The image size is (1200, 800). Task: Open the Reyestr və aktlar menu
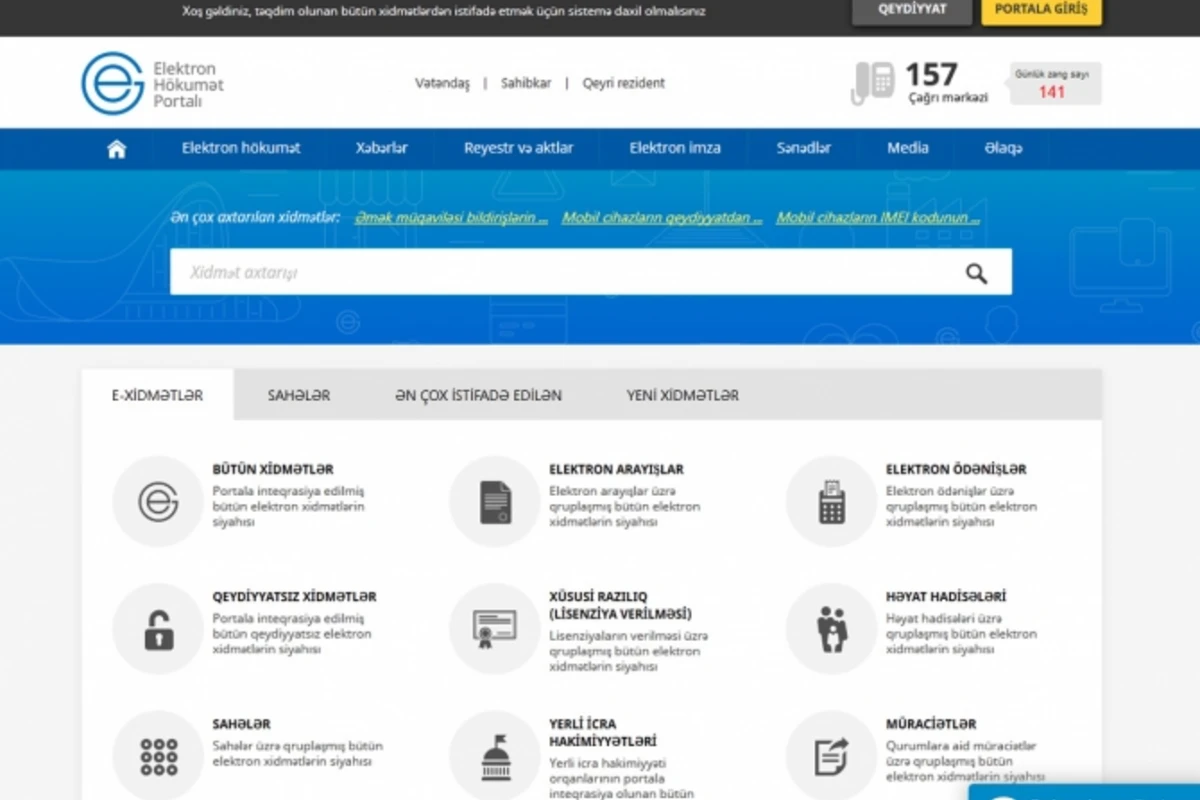tap(518, 148)
